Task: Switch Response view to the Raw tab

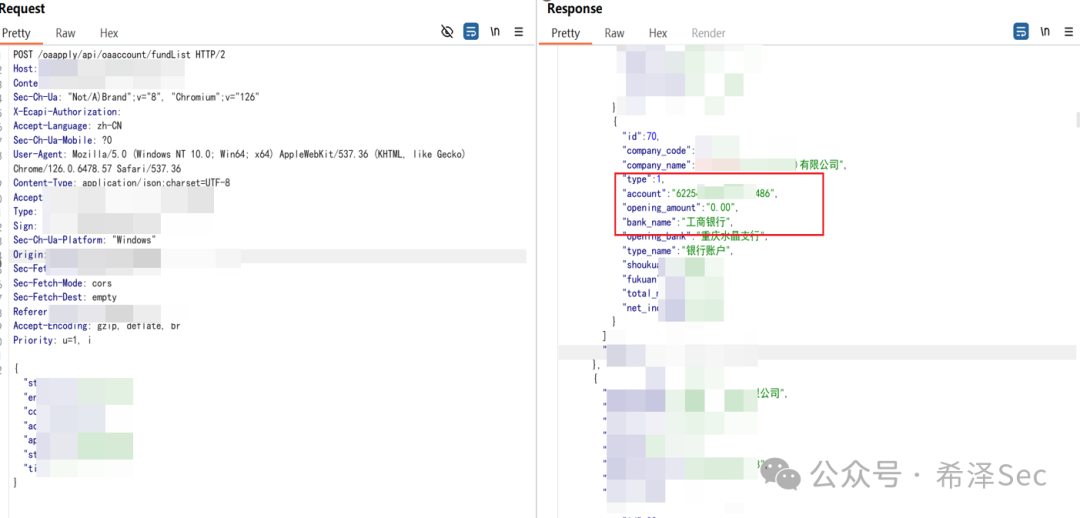Action: [x=614, y=33]
